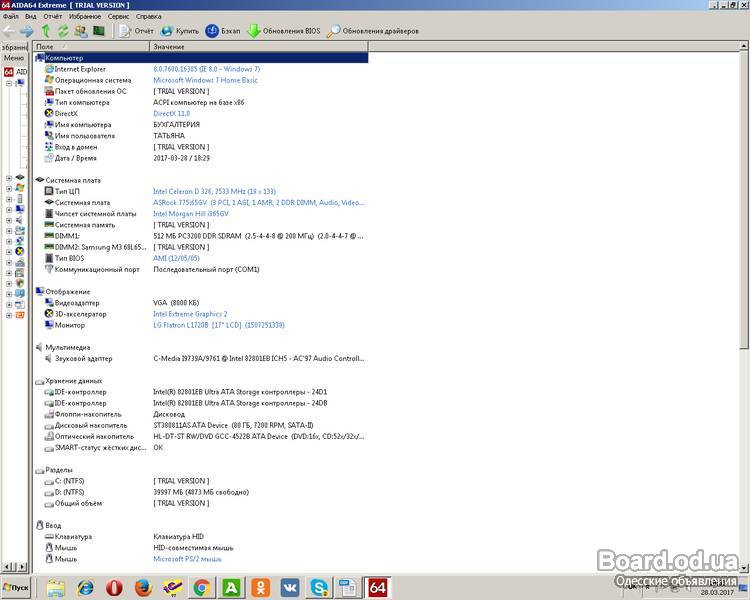Click the green monitor toolbar icon
Screen dimensions: 750x600
coord(99,31)
